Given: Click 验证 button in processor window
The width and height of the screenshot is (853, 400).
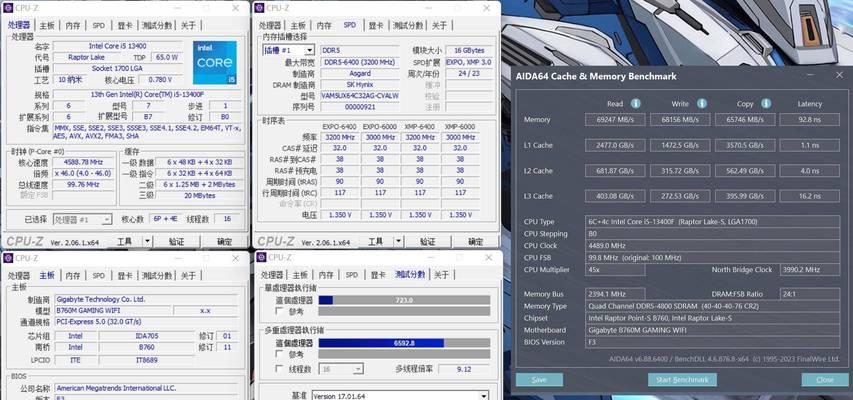Looking at the screenshot, I should (177, 241).
